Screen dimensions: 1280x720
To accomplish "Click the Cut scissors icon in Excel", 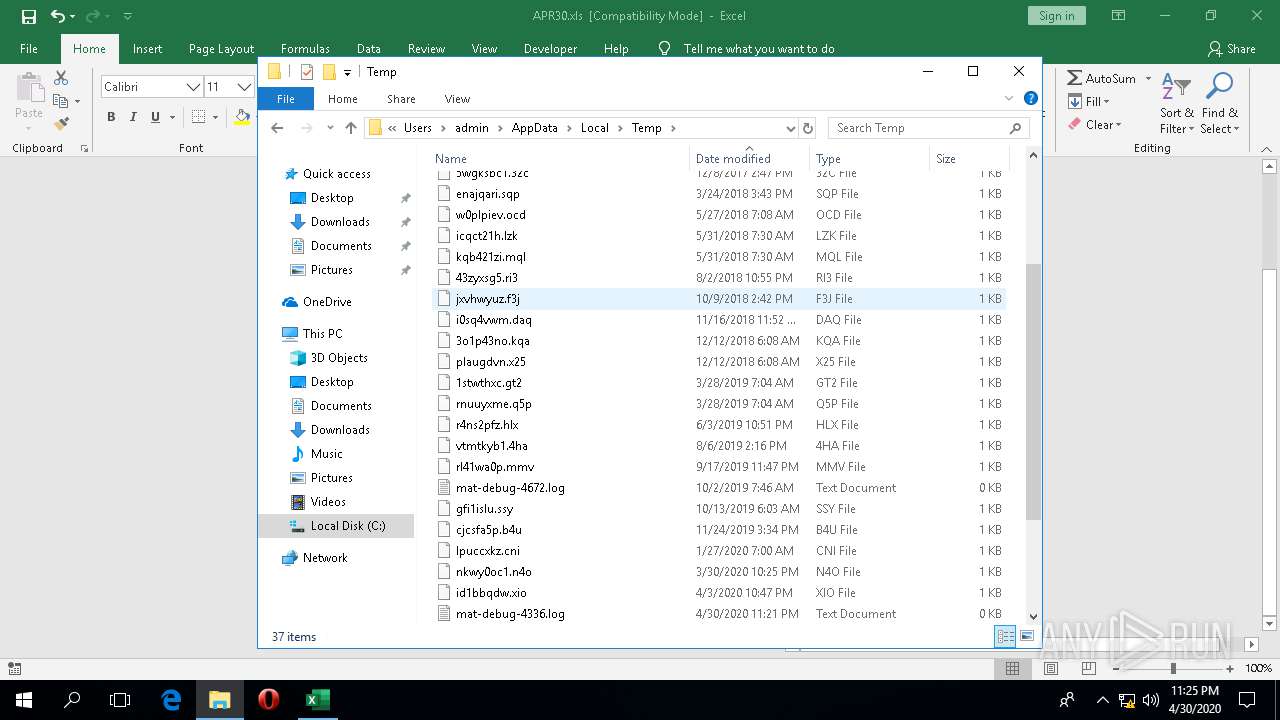I will coord(61,78).
